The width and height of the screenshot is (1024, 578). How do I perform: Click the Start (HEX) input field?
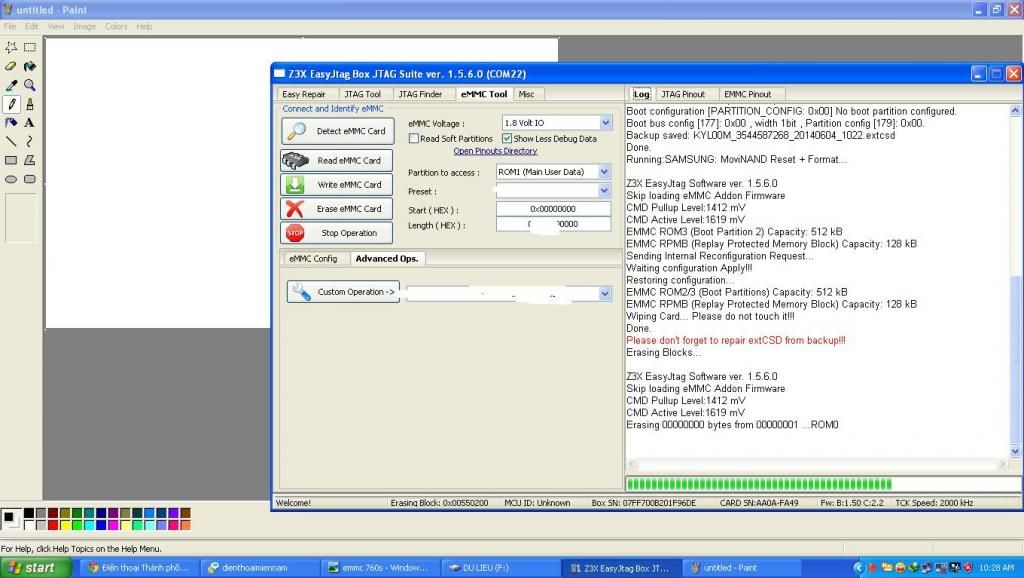[553, 209]
